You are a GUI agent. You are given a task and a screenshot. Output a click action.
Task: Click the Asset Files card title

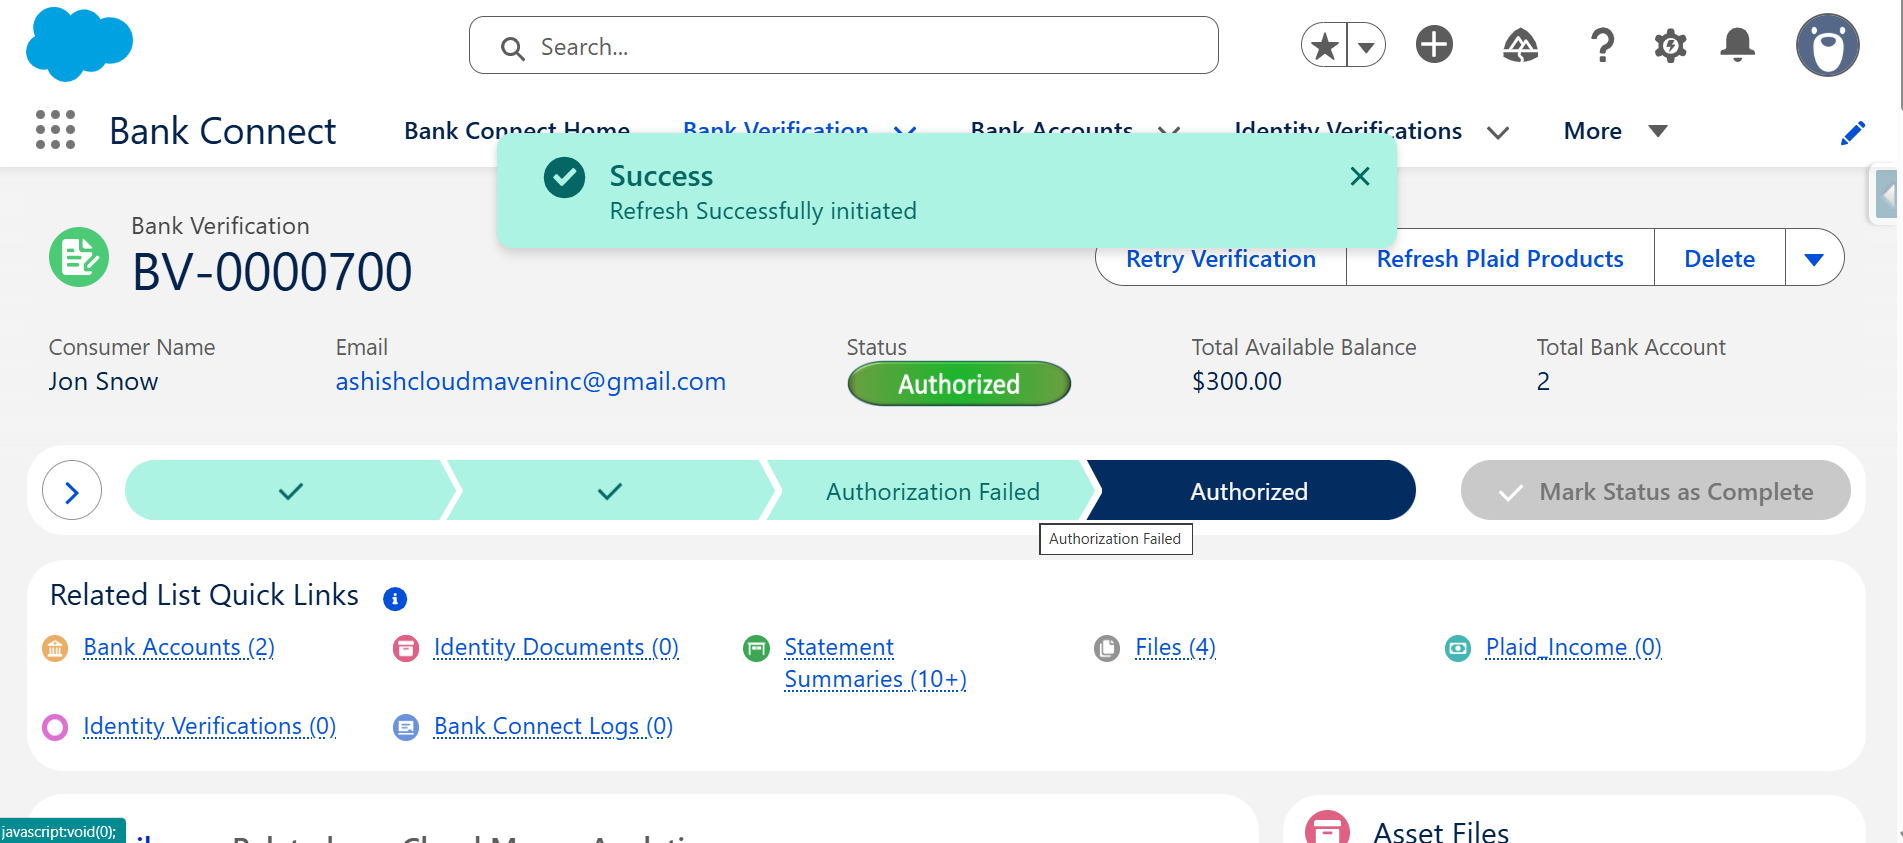pyautogui.click(x=1441, y=830)
